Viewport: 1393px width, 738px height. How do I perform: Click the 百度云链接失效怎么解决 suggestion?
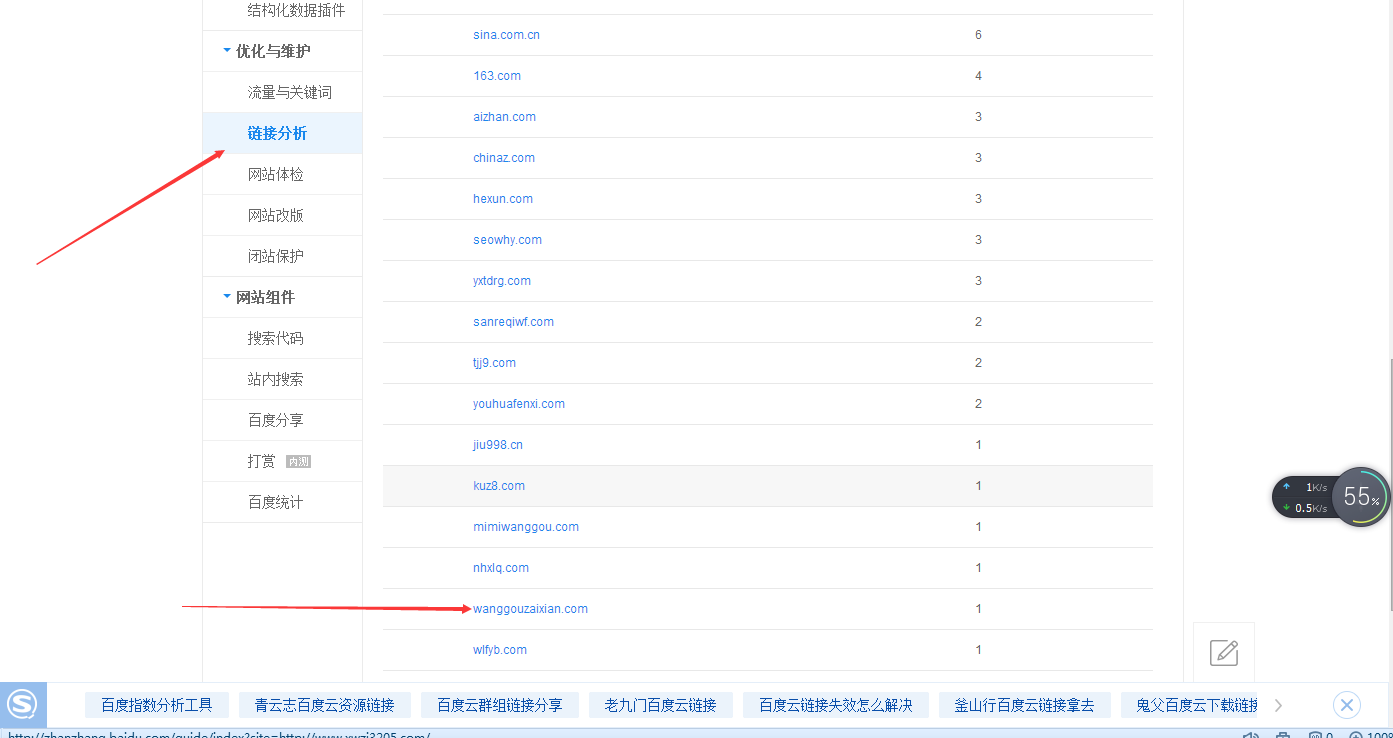(x=835, y=705)
